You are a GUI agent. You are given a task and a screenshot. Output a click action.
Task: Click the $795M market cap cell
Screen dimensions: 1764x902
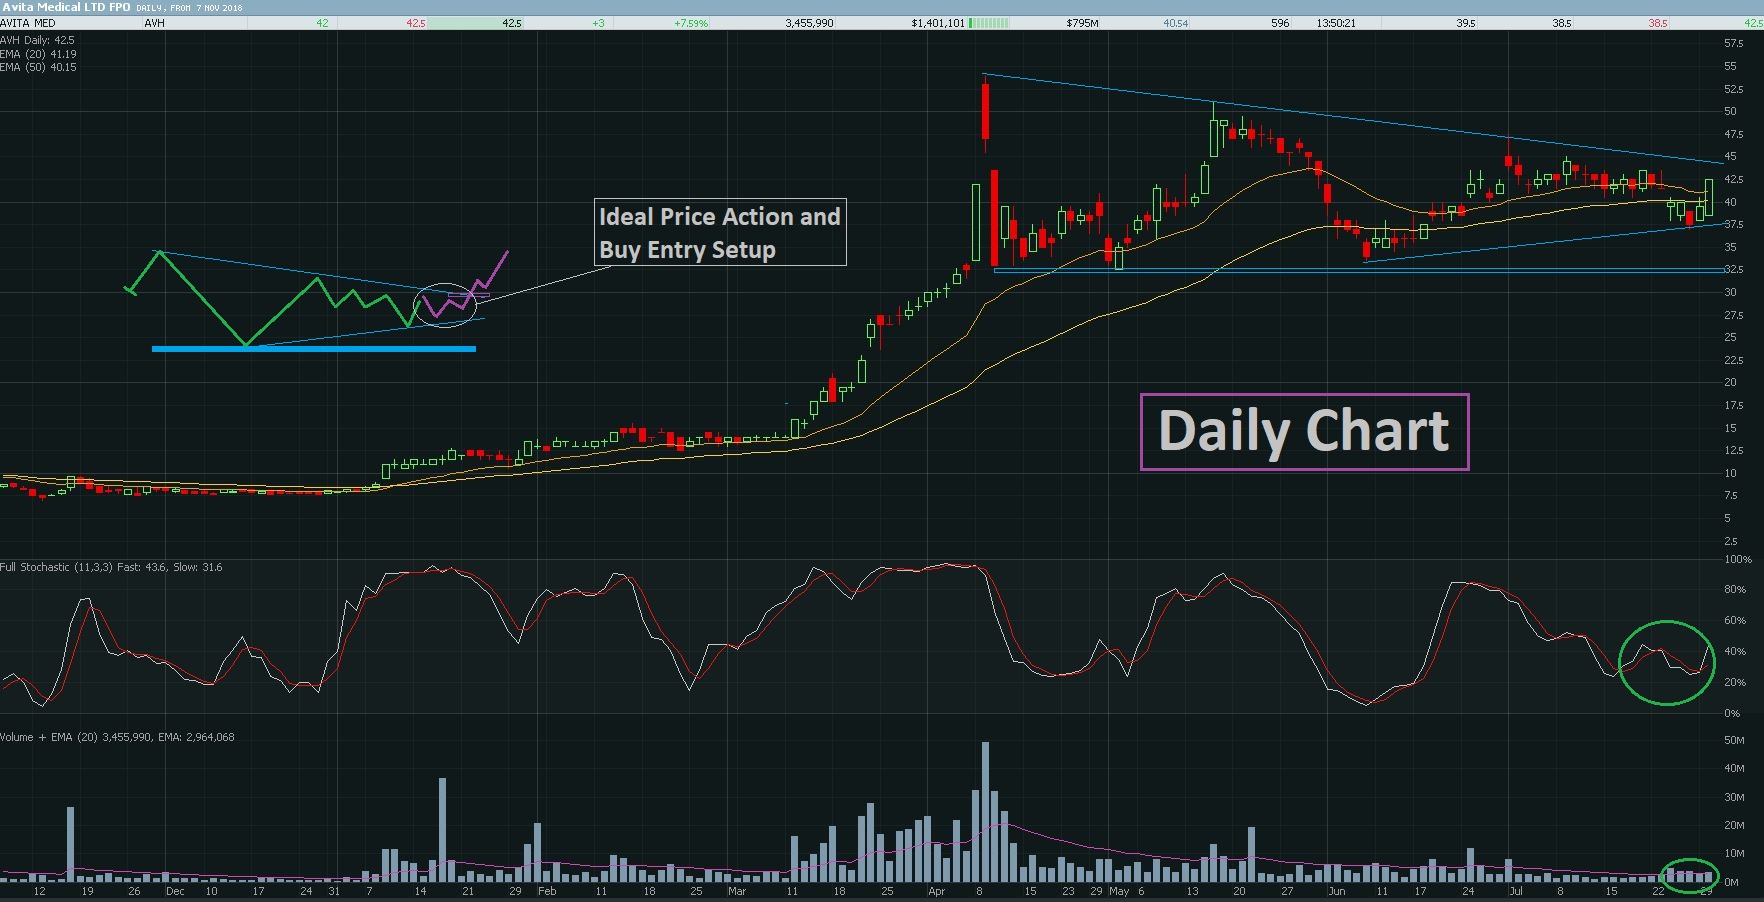click(1082, 23)
